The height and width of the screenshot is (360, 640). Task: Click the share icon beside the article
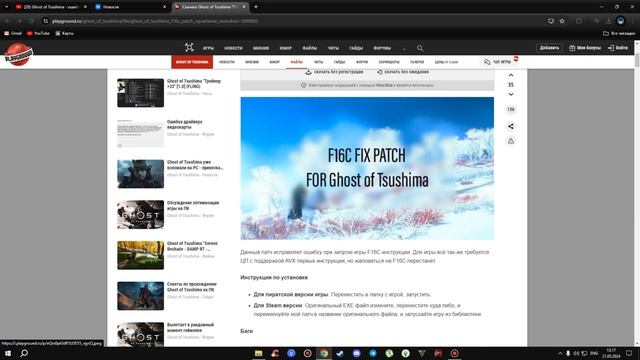pyautogui.click(x=511, y=127)
